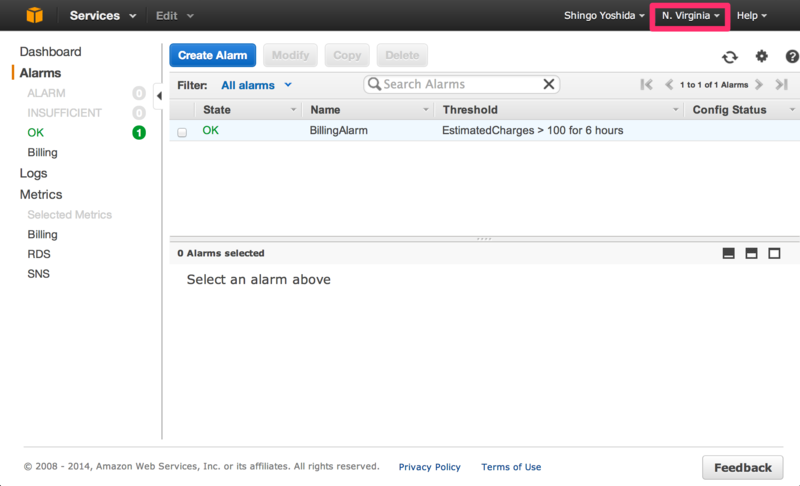Screen dimensions: 800x486
Task: Click the Delete button
Action: (402, 55)
